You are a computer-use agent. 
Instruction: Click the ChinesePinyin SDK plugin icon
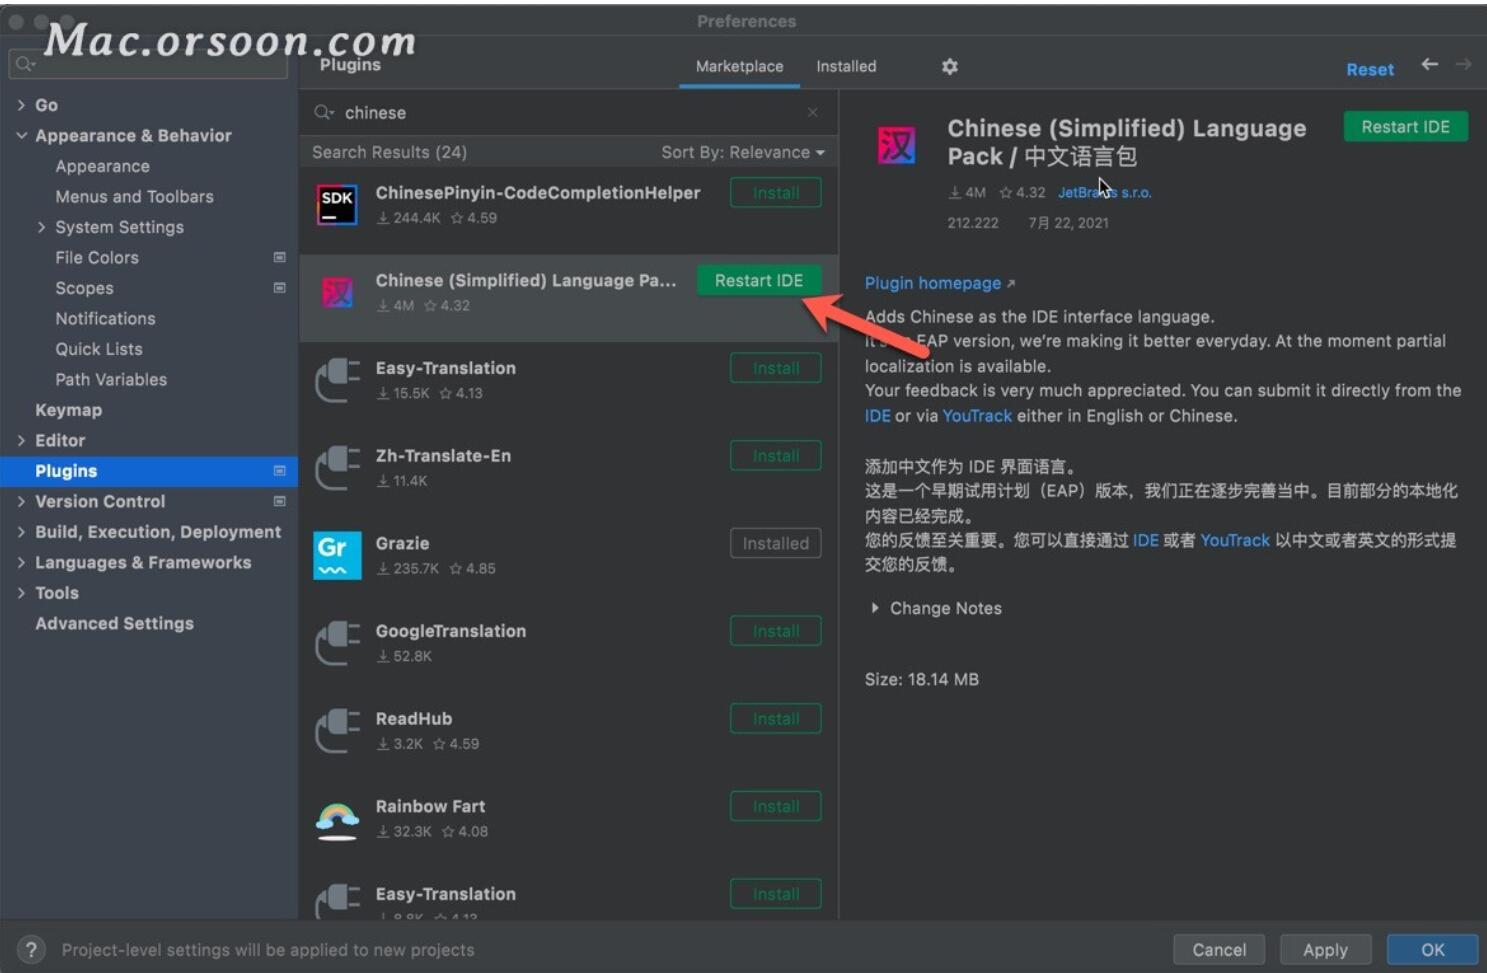pyautogui.click(x=337, y=205)
